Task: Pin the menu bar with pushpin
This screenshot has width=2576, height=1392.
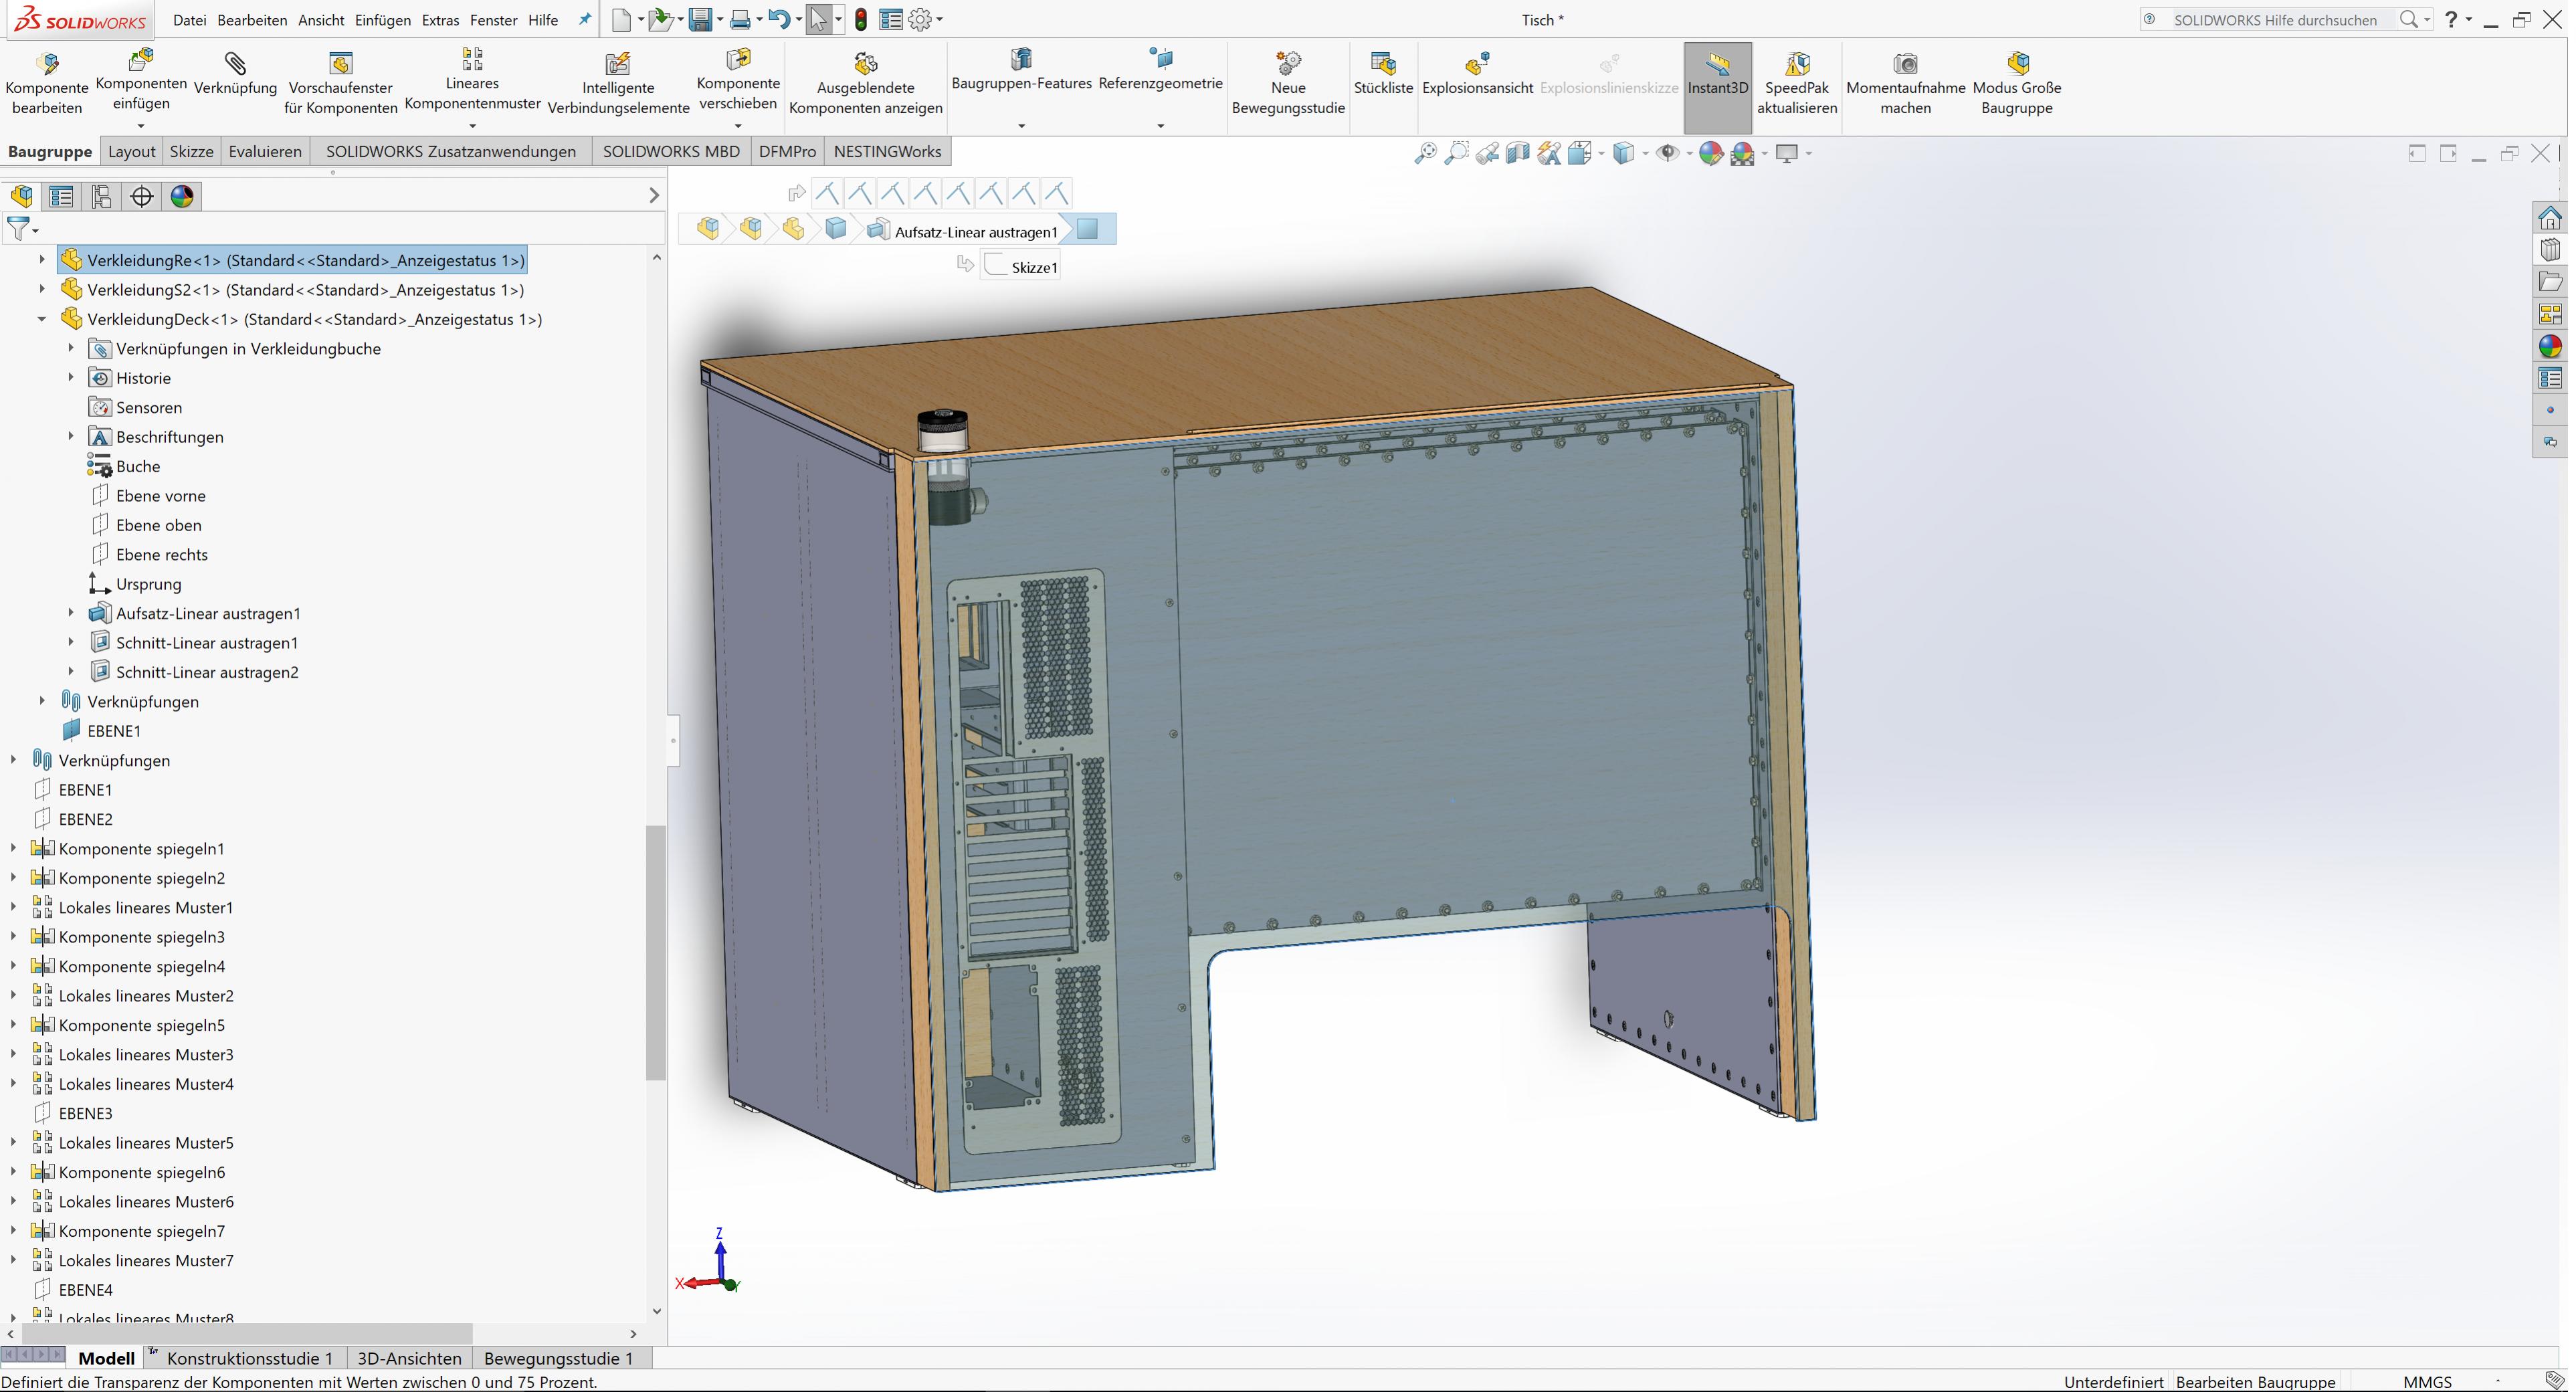Action: point(585,19)
